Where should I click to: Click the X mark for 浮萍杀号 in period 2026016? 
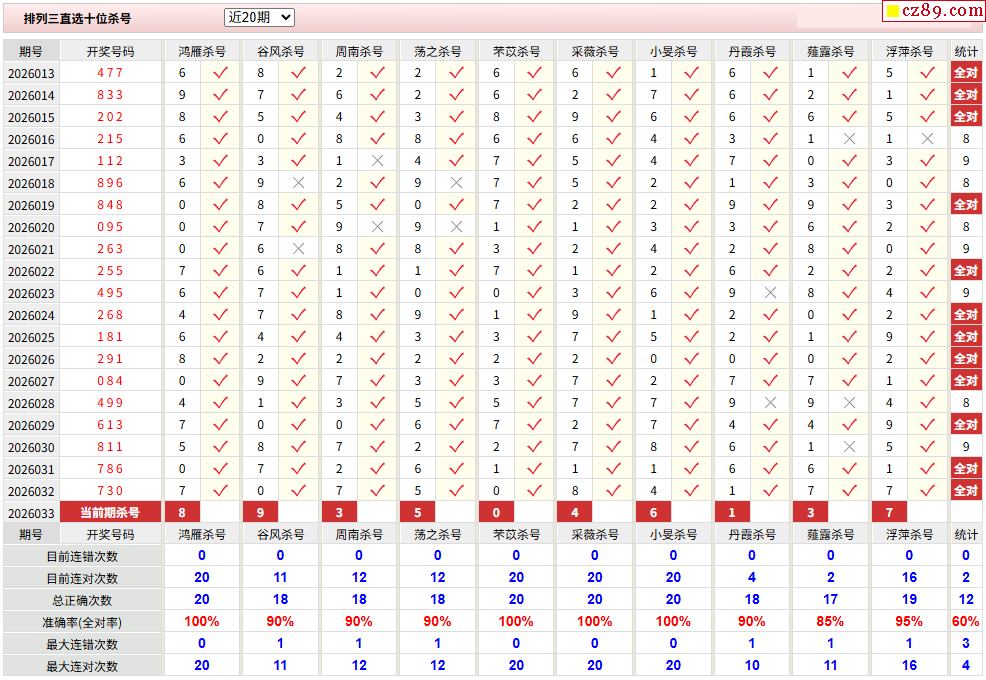tap(927, 139)
